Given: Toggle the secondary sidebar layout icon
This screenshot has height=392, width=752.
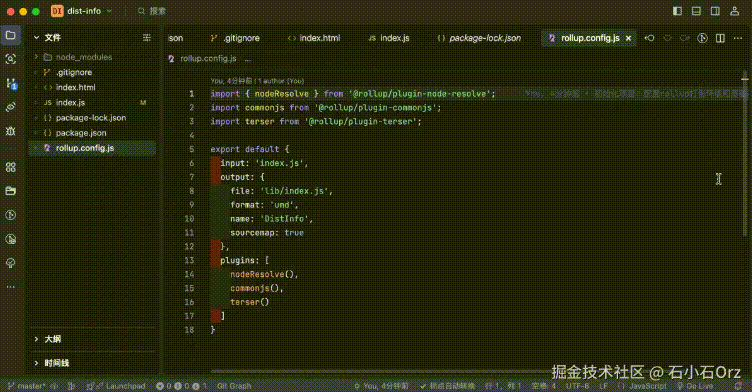Looking at the screenshot, I should point(715,11).
